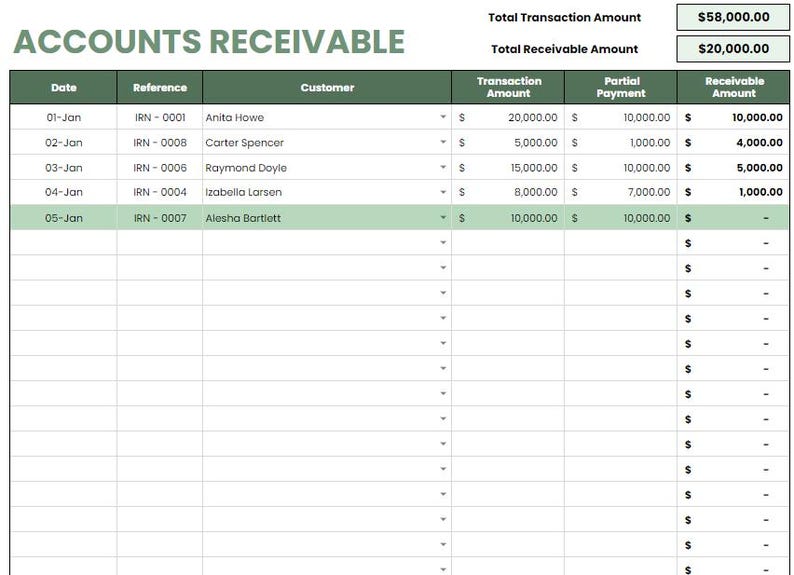Select the partial payment 7,000.00
This screenshot has height=575, width=794.
click(621, 192)
